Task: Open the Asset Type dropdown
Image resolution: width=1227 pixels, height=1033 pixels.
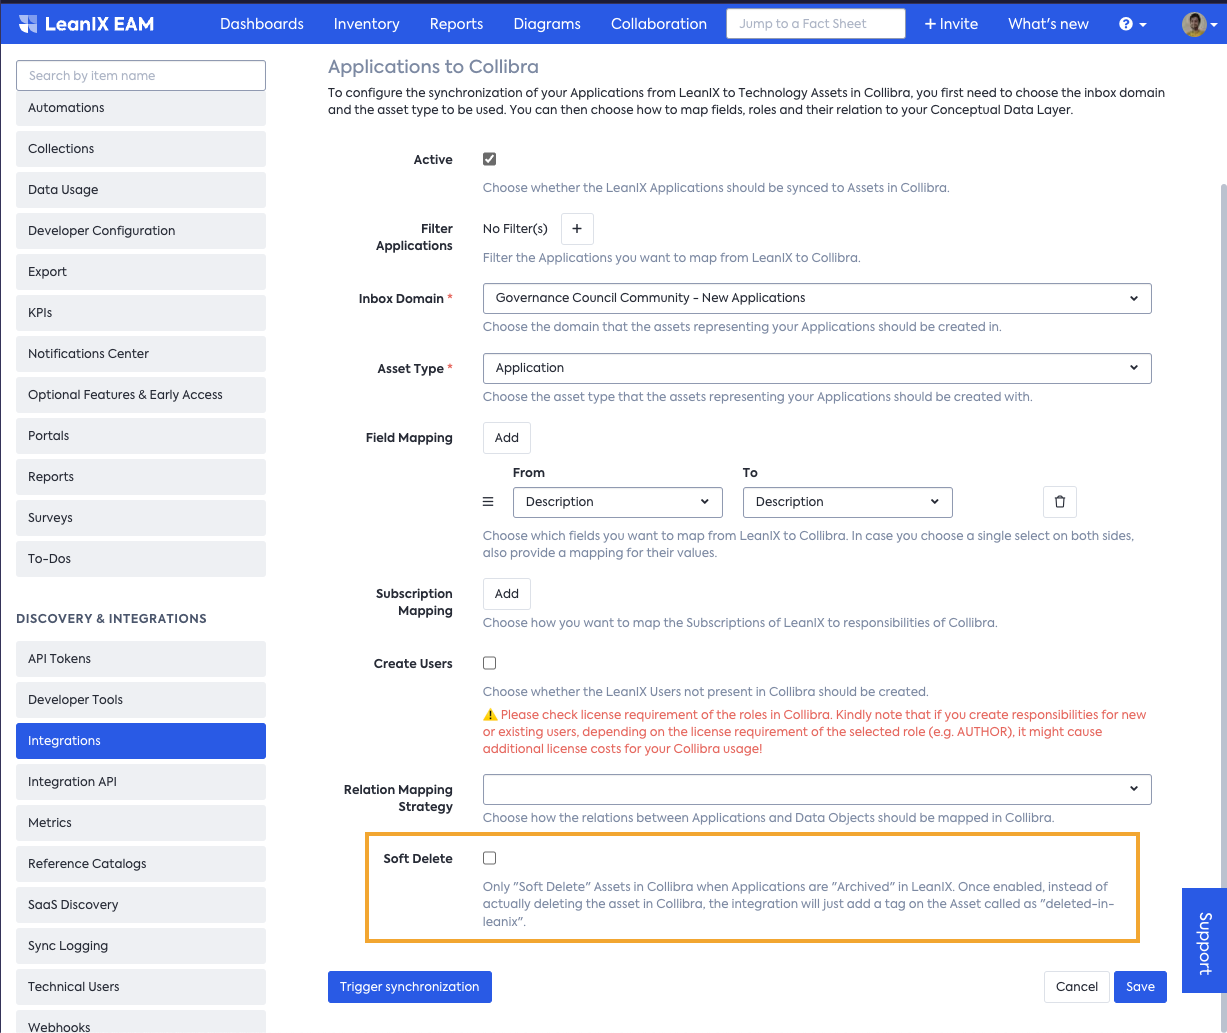Action: (x=817, y=368)
